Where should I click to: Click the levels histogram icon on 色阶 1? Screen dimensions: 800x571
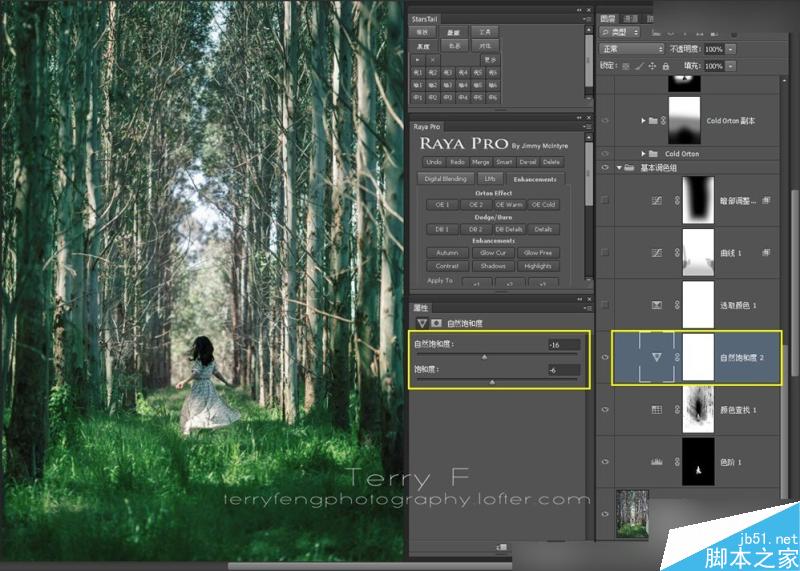pyautogui.click(x=657, y=462)
